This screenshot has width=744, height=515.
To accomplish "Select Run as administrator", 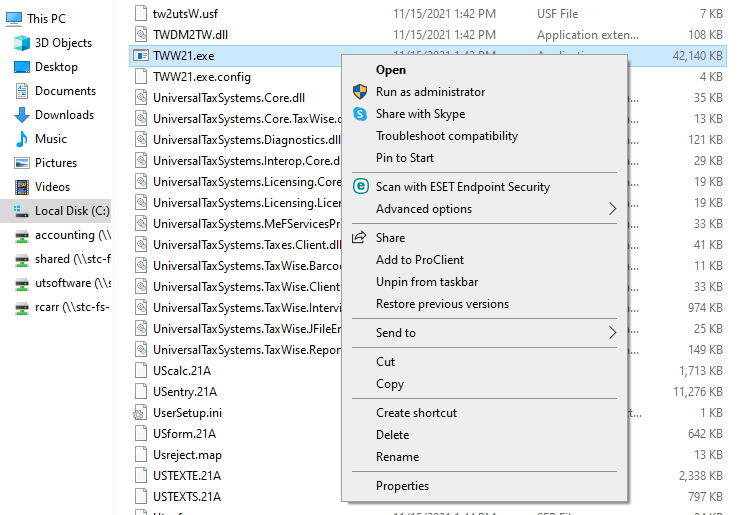I will (430, 92).
